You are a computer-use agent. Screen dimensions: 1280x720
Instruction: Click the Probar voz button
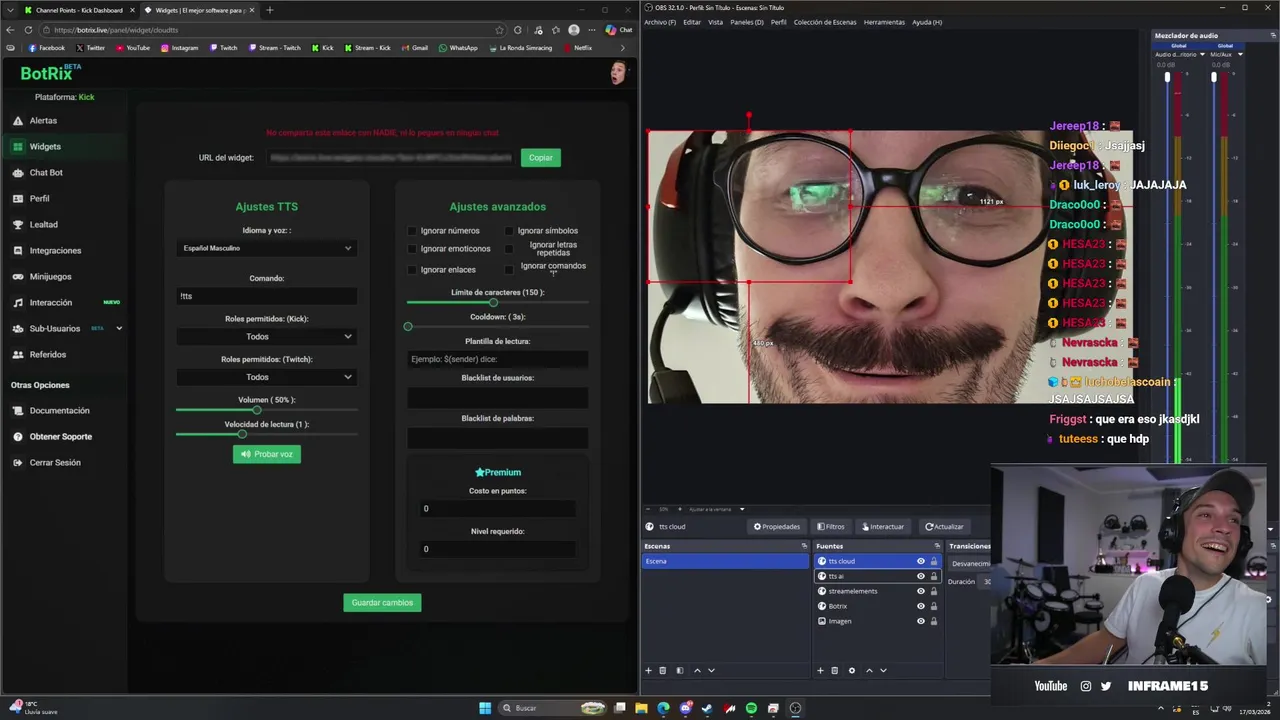267,454
